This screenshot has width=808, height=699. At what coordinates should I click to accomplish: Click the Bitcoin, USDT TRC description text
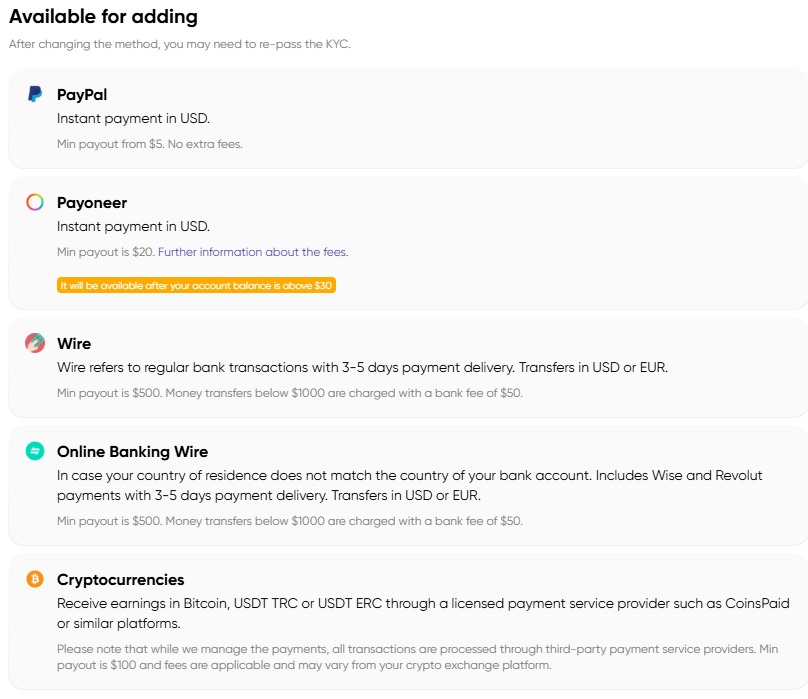pos(420,603)
